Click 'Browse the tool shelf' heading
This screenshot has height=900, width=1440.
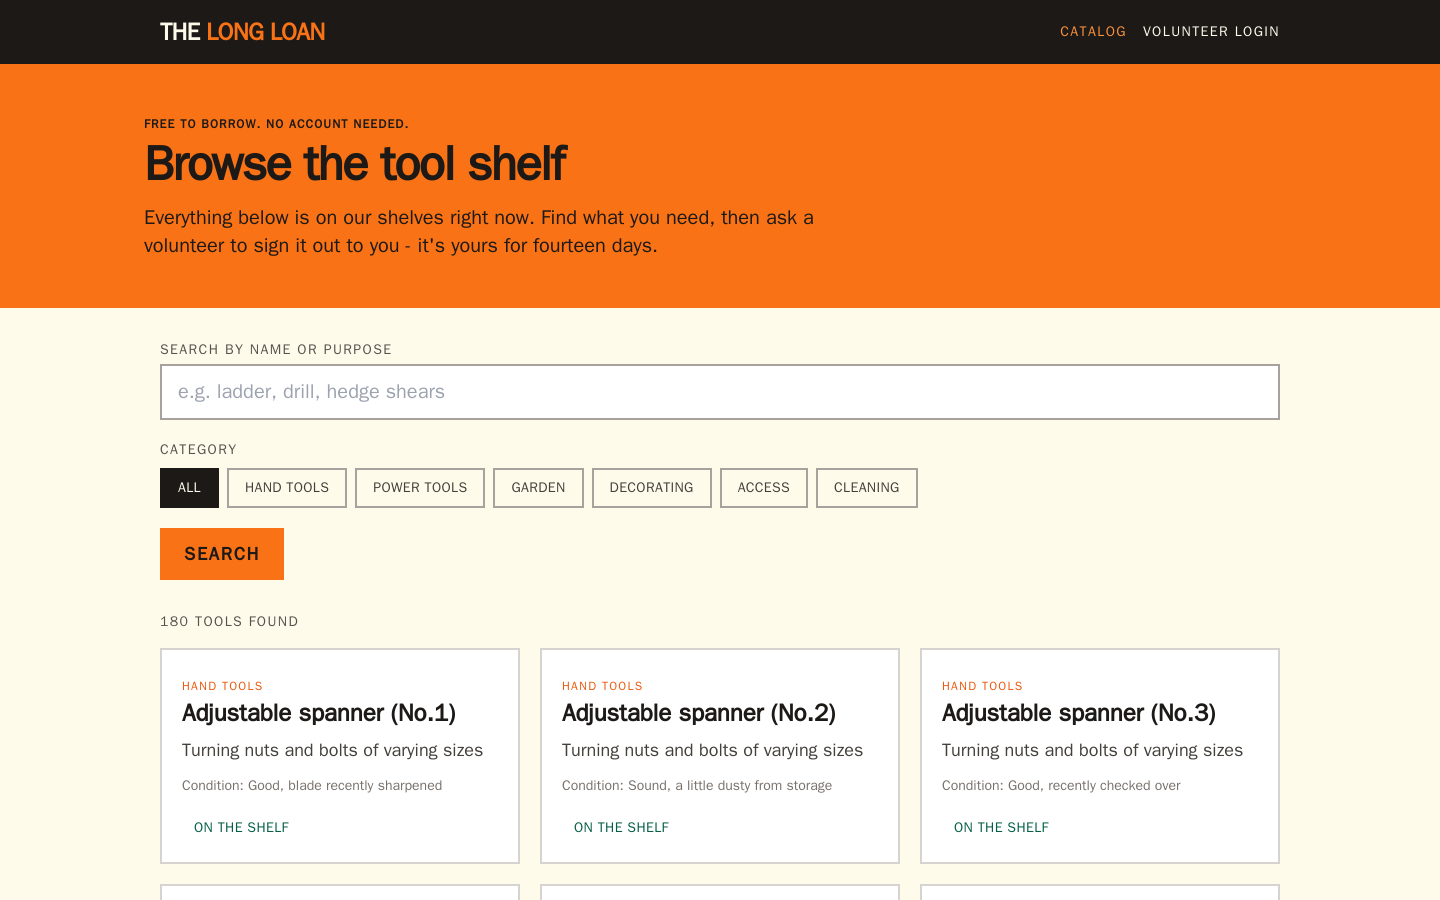355,164
